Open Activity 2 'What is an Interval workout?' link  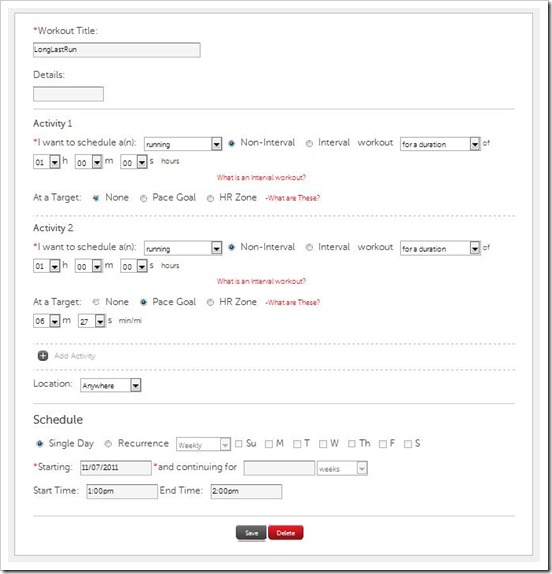point(261,281)
